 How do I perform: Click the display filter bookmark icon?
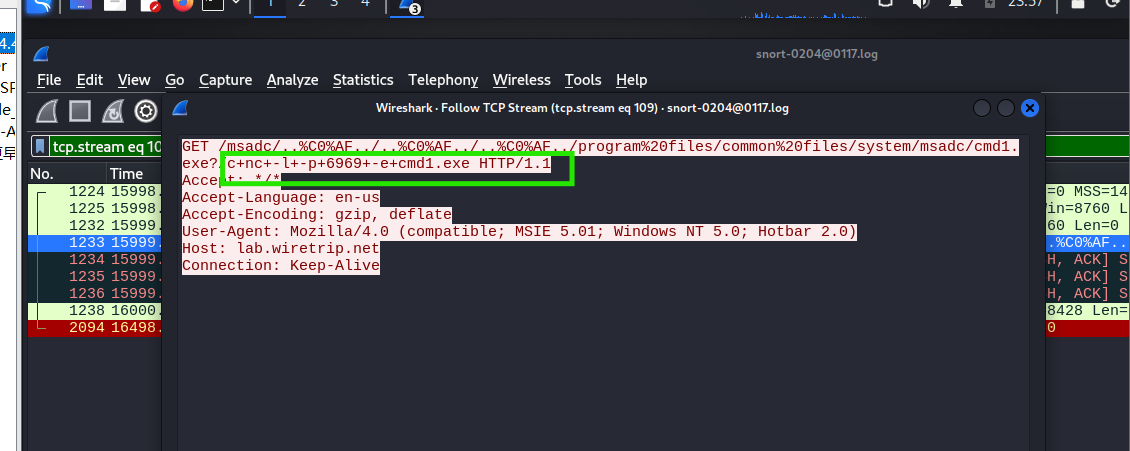40,147
